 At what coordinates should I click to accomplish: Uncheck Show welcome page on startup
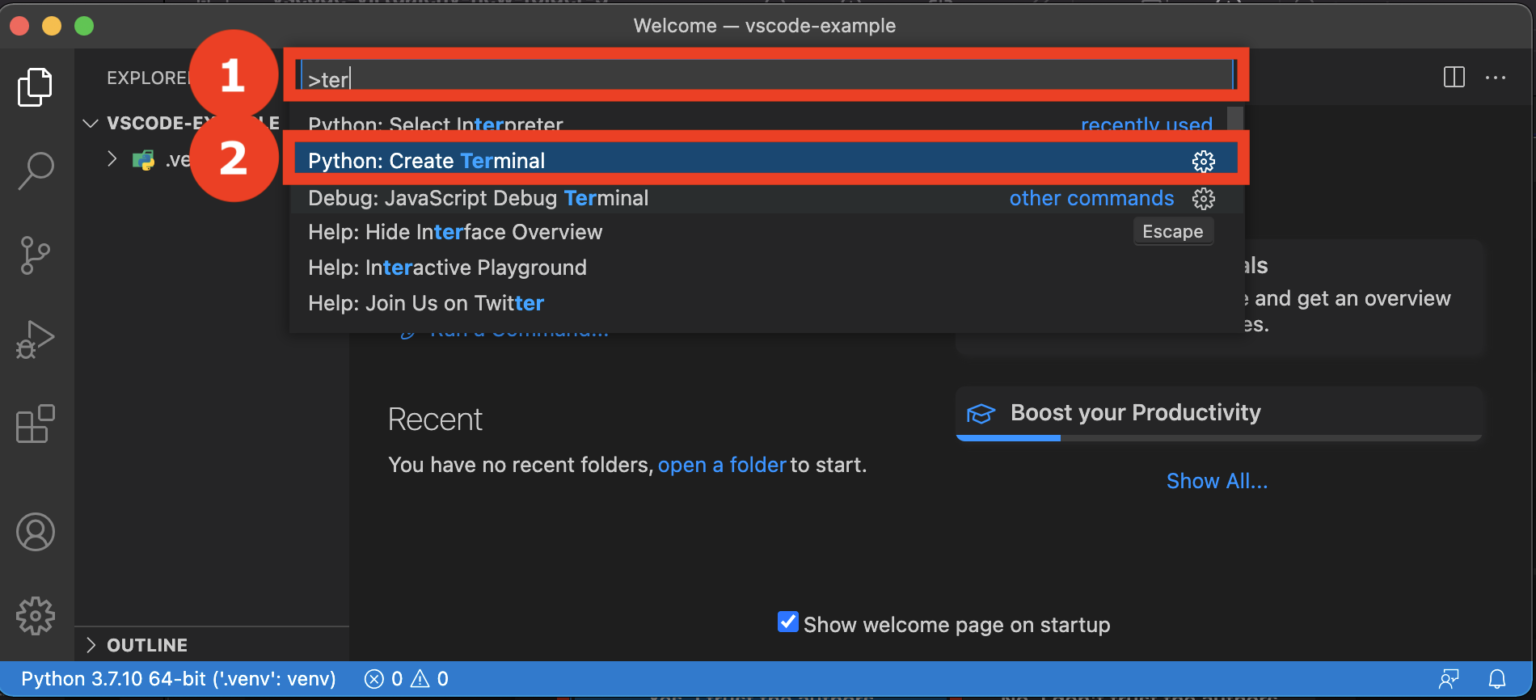pyautogui.click(x=788, y=623)
